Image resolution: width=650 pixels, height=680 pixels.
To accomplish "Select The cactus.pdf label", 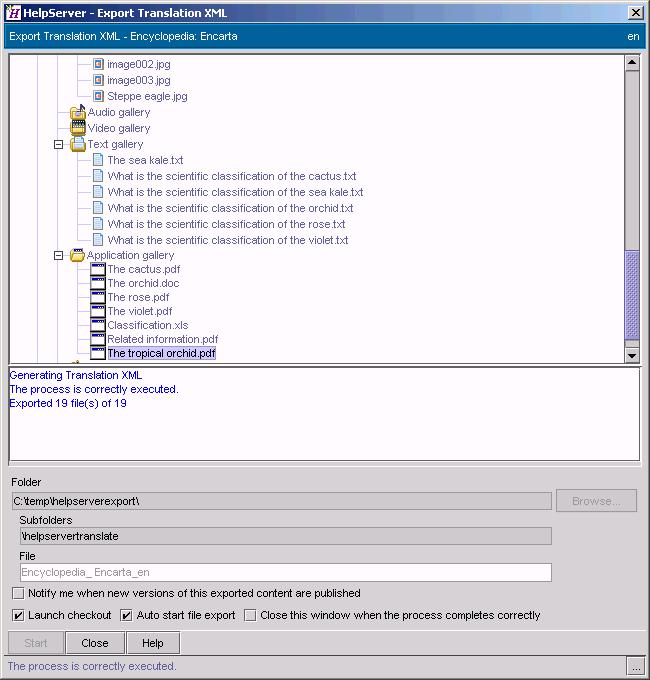I will (x=144, y=269).
